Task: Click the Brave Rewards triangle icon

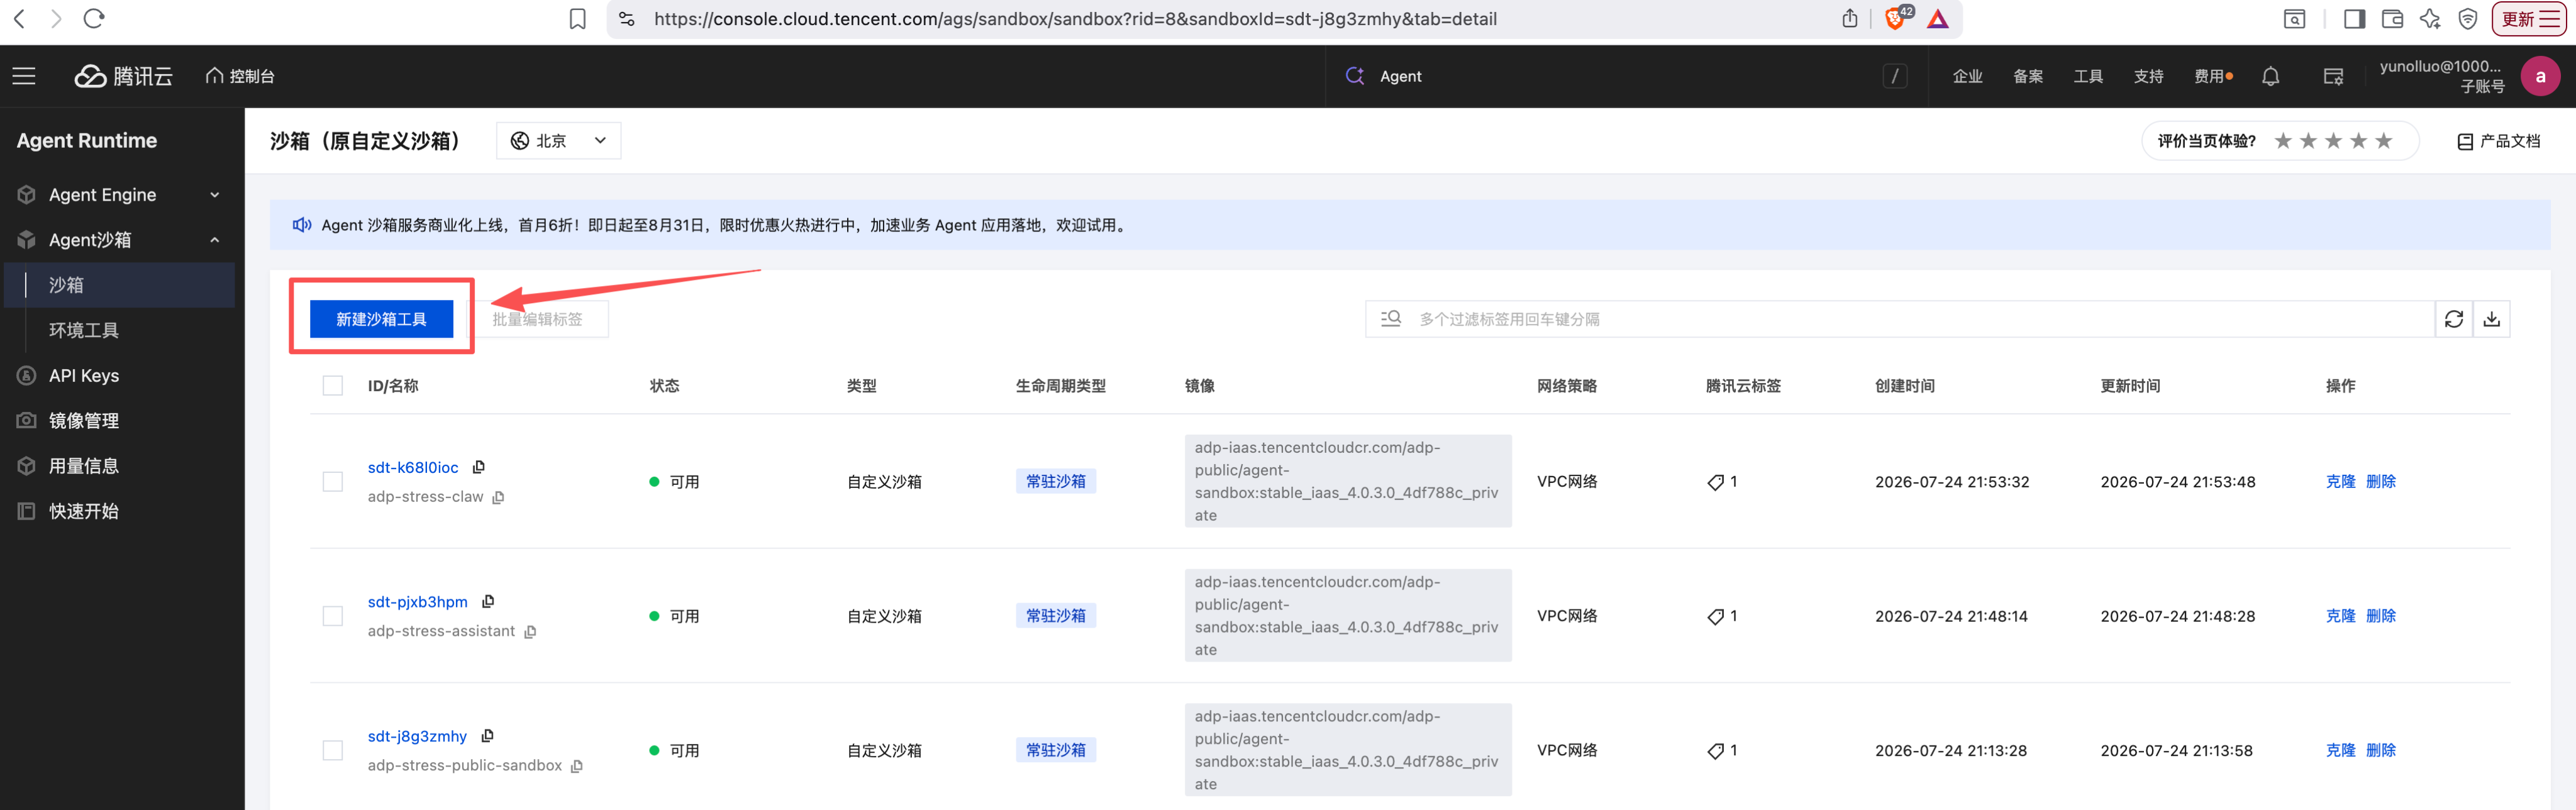Action: coord(1938,19)
